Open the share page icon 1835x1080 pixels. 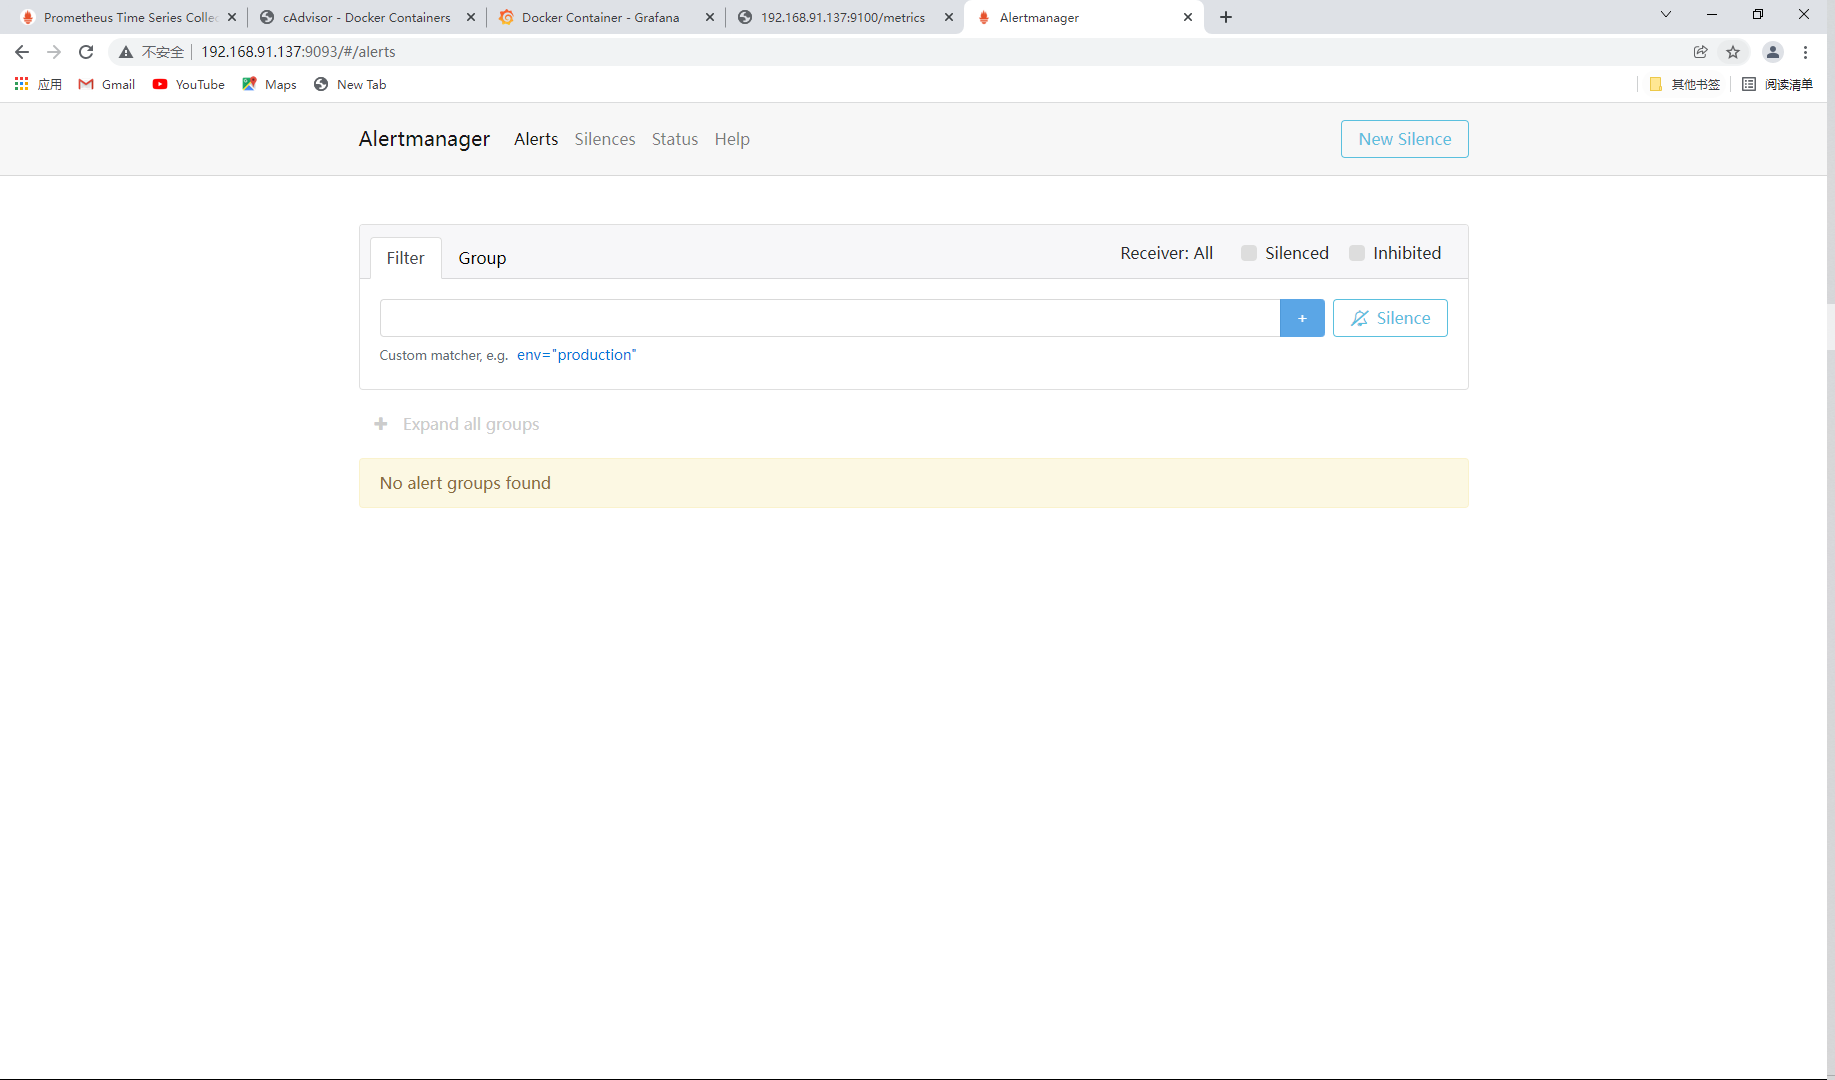coord(1700,52)
